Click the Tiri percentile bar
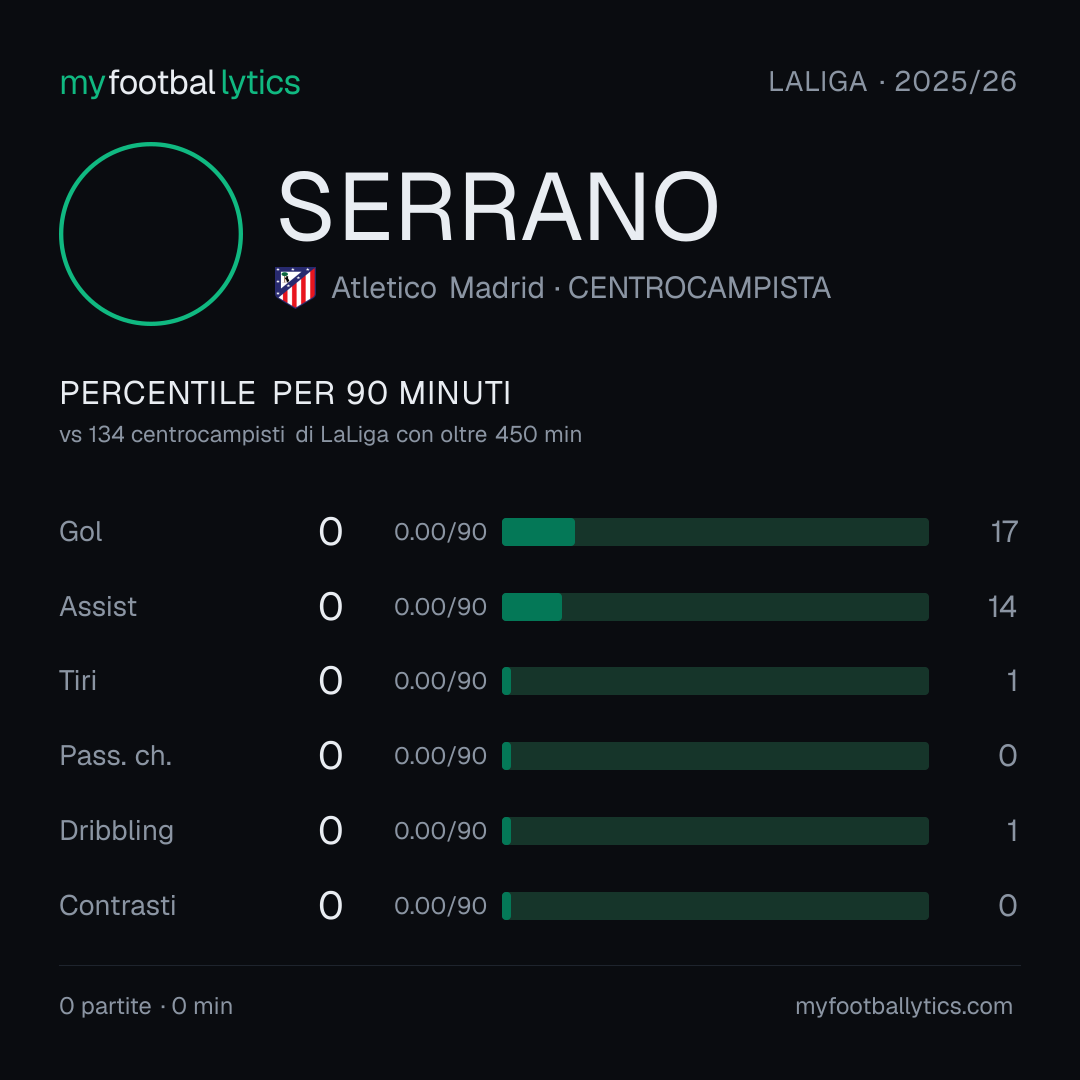 pyautogui.click(x=715, y=681)
